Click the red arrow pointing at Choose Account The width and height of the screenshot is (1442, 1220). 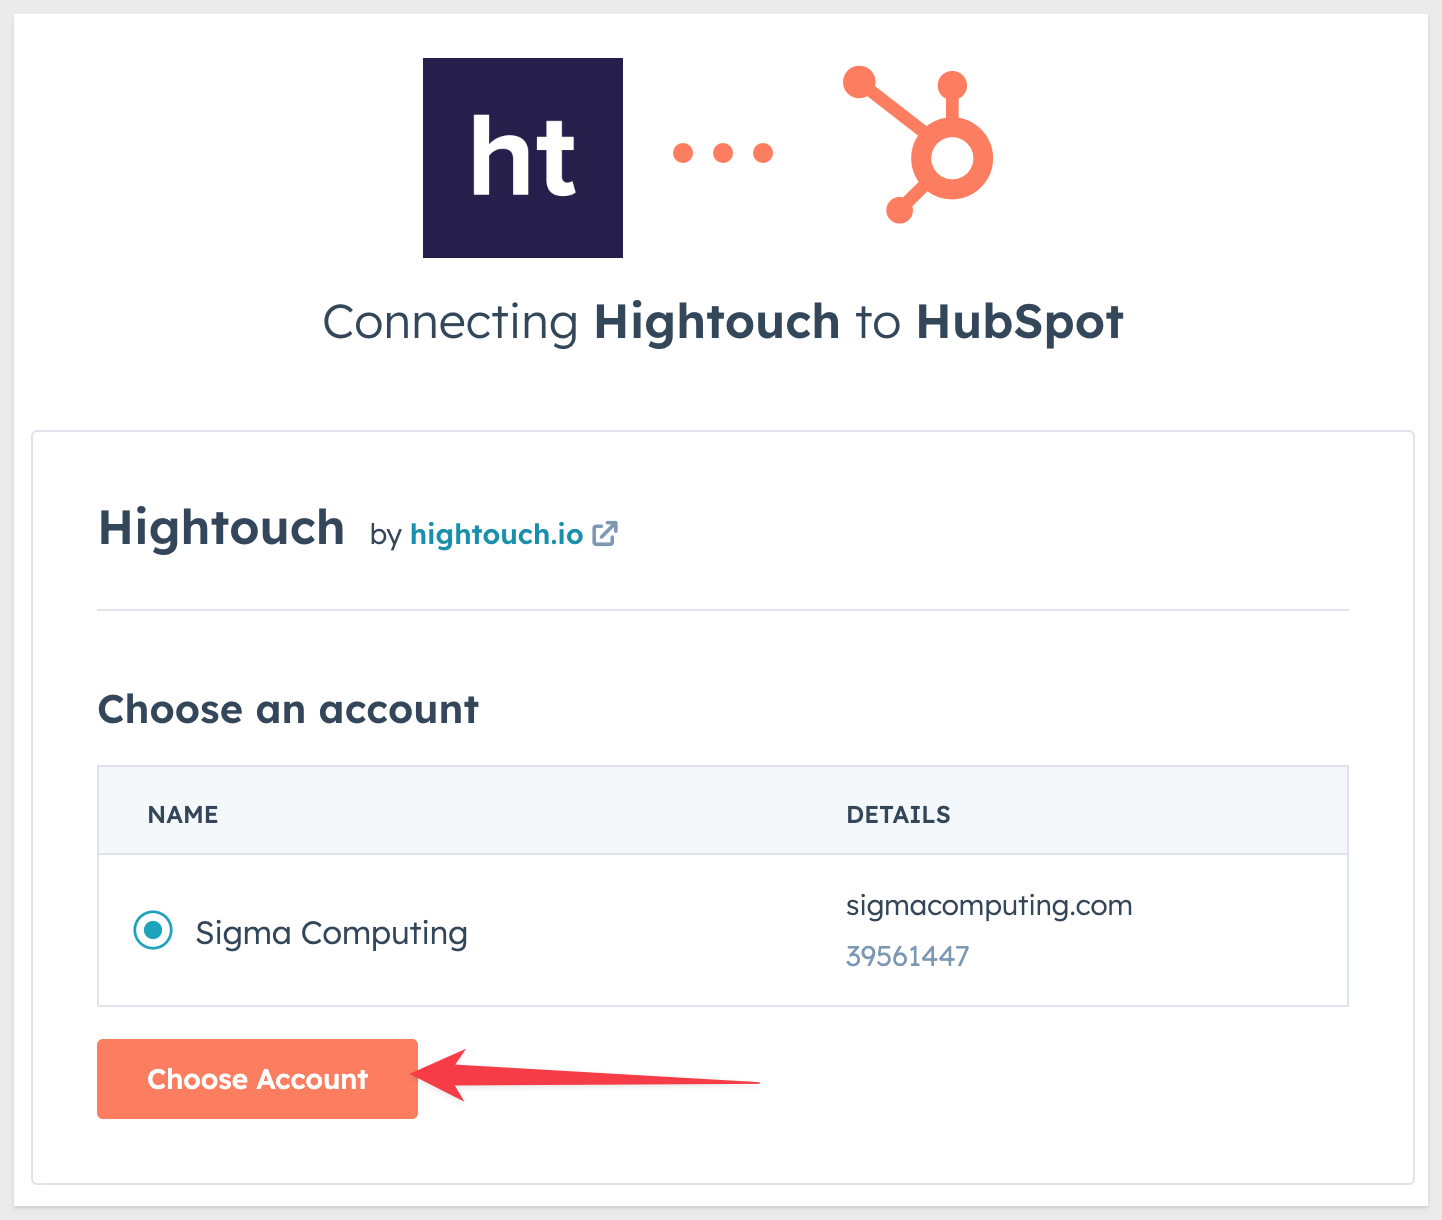coord(586,1076)
